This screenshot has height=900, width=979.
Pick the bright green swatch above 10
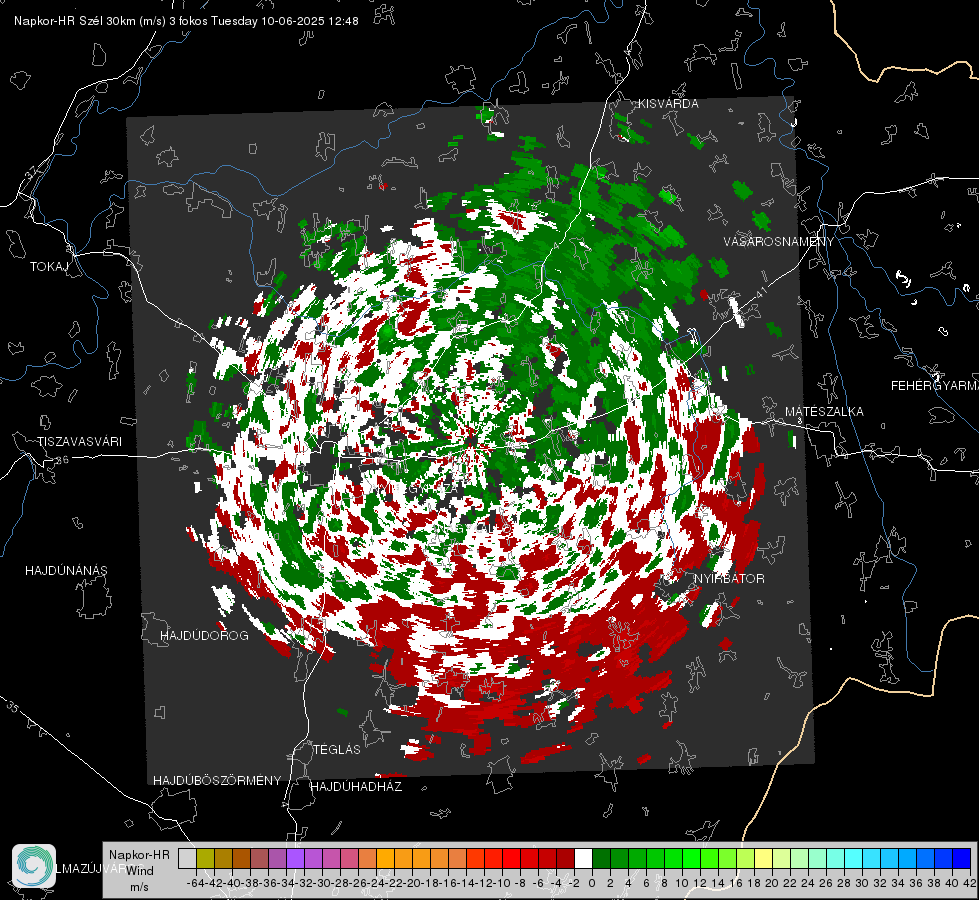(691, 858)
